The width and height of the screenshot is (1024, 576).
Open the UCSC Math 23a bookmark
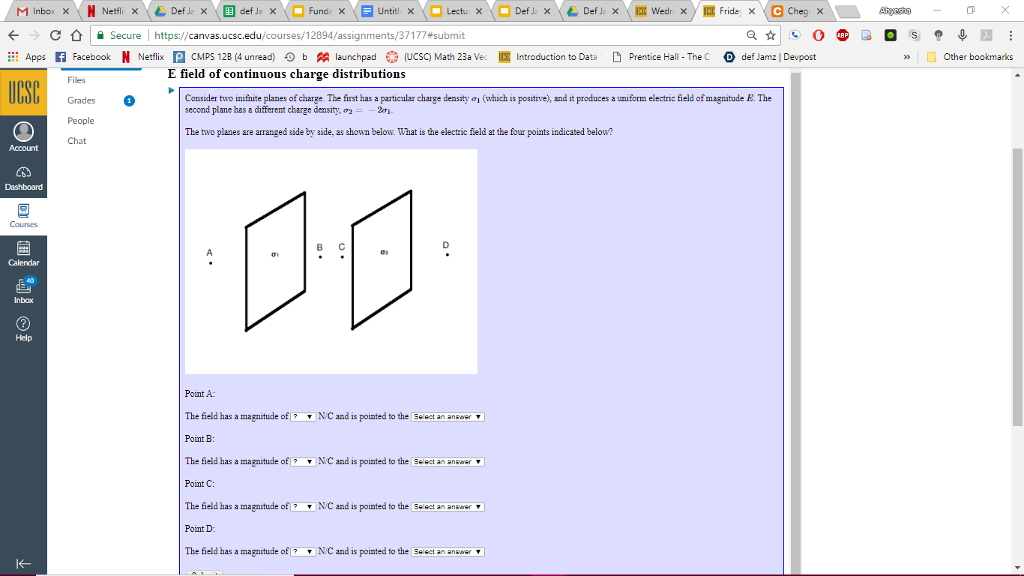tap(437, 57)
